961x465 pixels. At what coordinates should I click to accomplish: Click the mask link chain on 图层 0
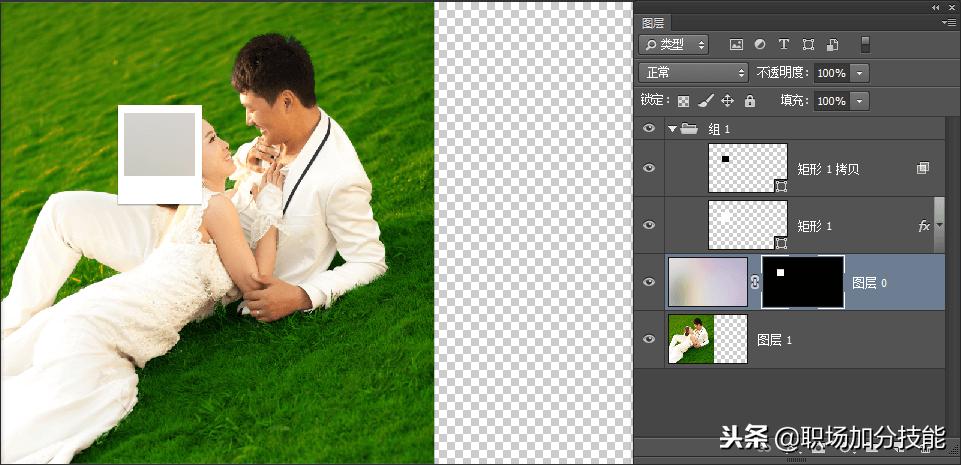pos(754,282)
